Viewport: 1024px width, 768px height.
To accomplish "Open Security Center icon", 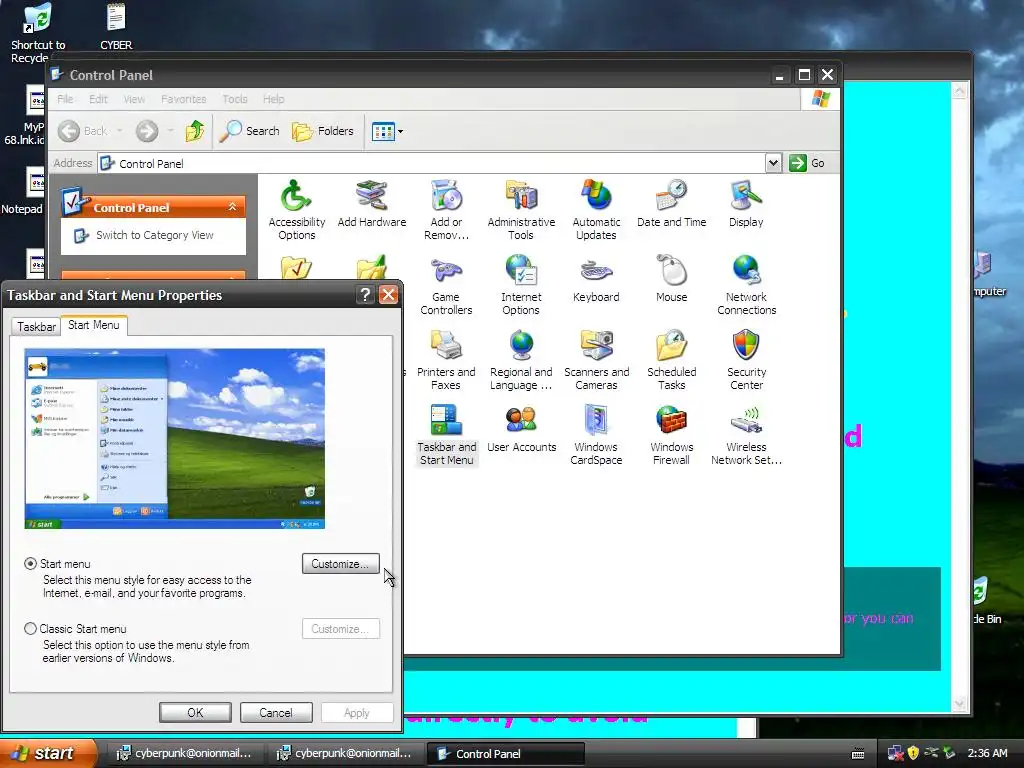I will 746,360.
